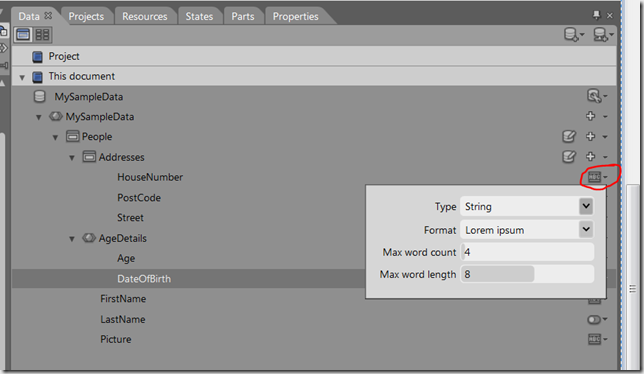The image size is (644, 374).
Task: Switch to the Properties tab
Action: point(296,16)
